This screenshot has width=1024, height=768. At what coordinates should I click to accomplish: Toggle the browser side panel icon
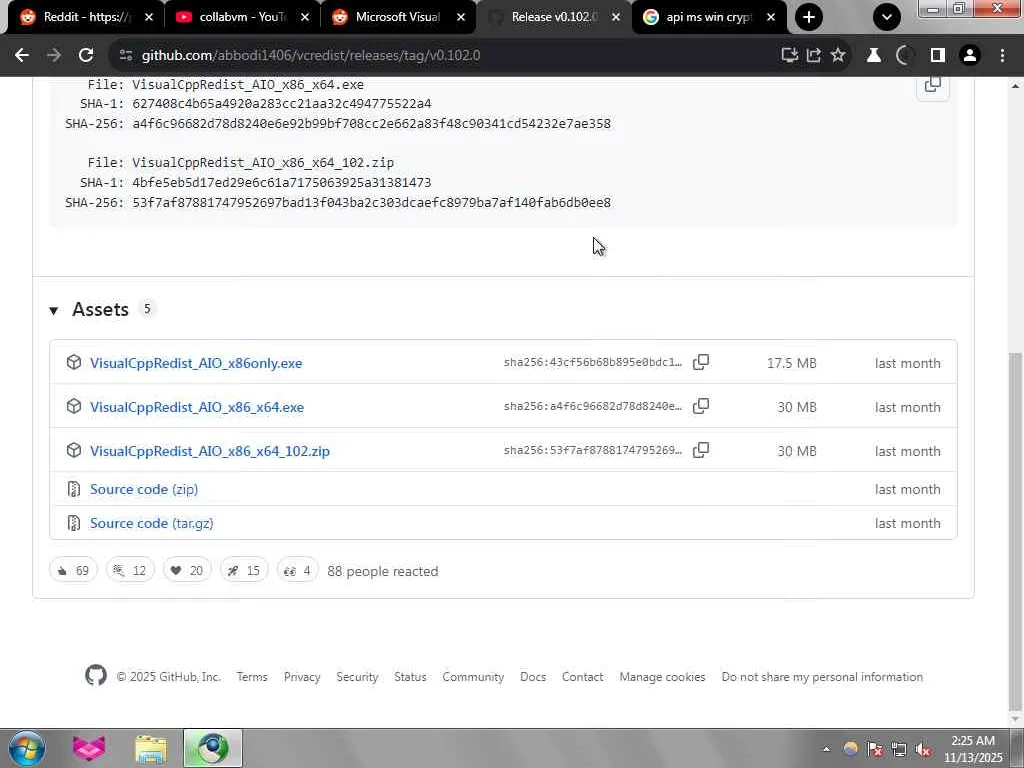[x=938, y=56]
